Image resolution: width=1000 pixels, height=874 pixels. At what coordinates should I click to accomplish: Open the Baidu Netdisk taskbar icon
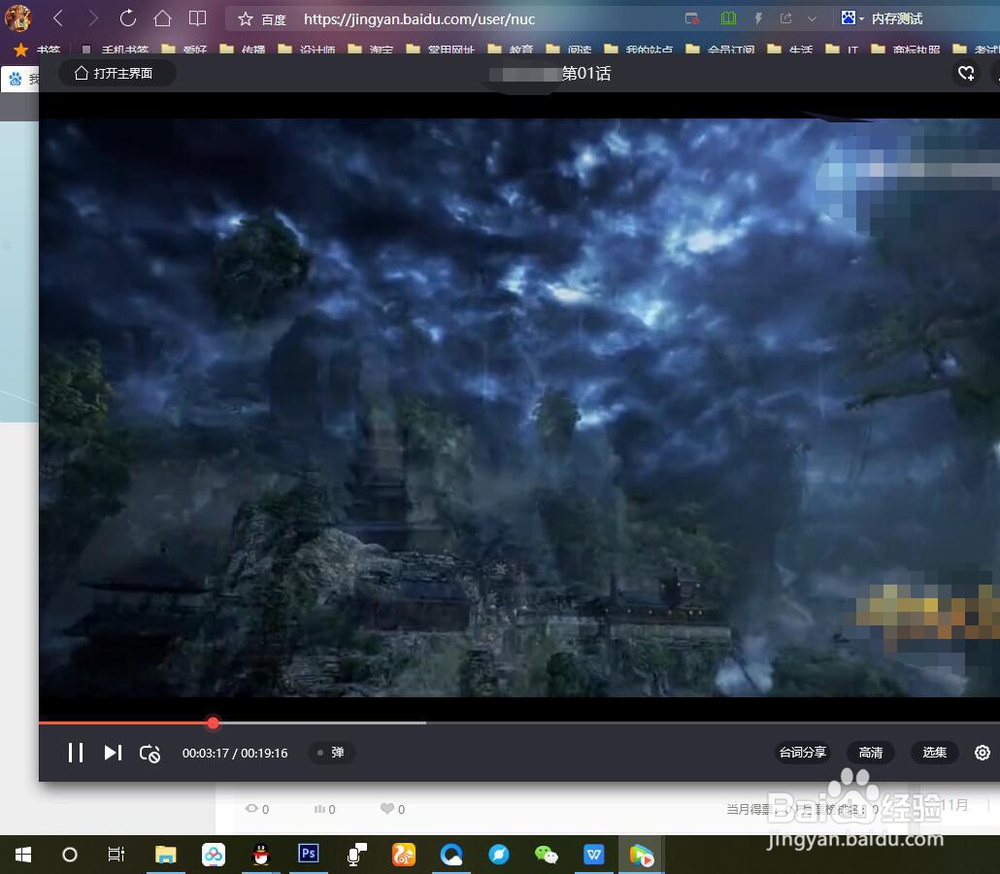click(x=214, y=854)
